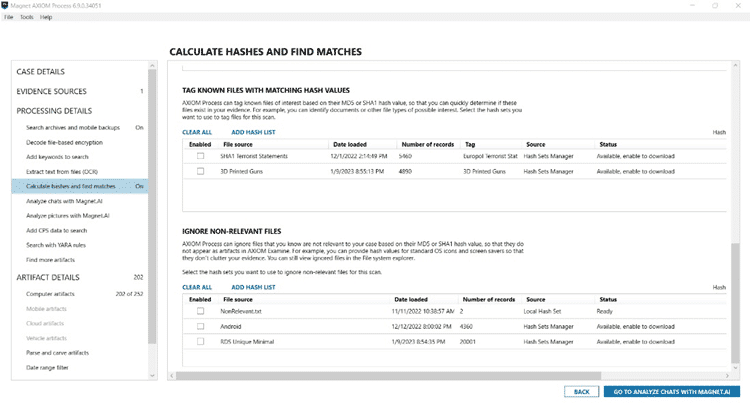The height and width of the screenshot is (403, 750).
Task: Click the horizontal scrollbar thumb
Action: point(388,376)
